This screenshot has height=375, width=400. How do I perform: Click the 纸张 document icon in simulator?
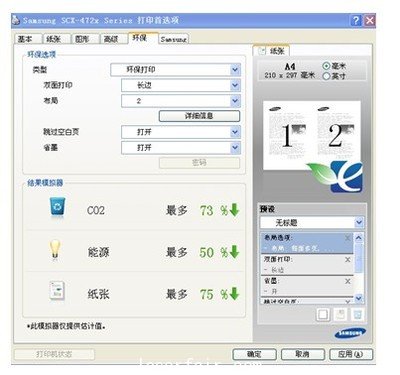pos(57,291)
